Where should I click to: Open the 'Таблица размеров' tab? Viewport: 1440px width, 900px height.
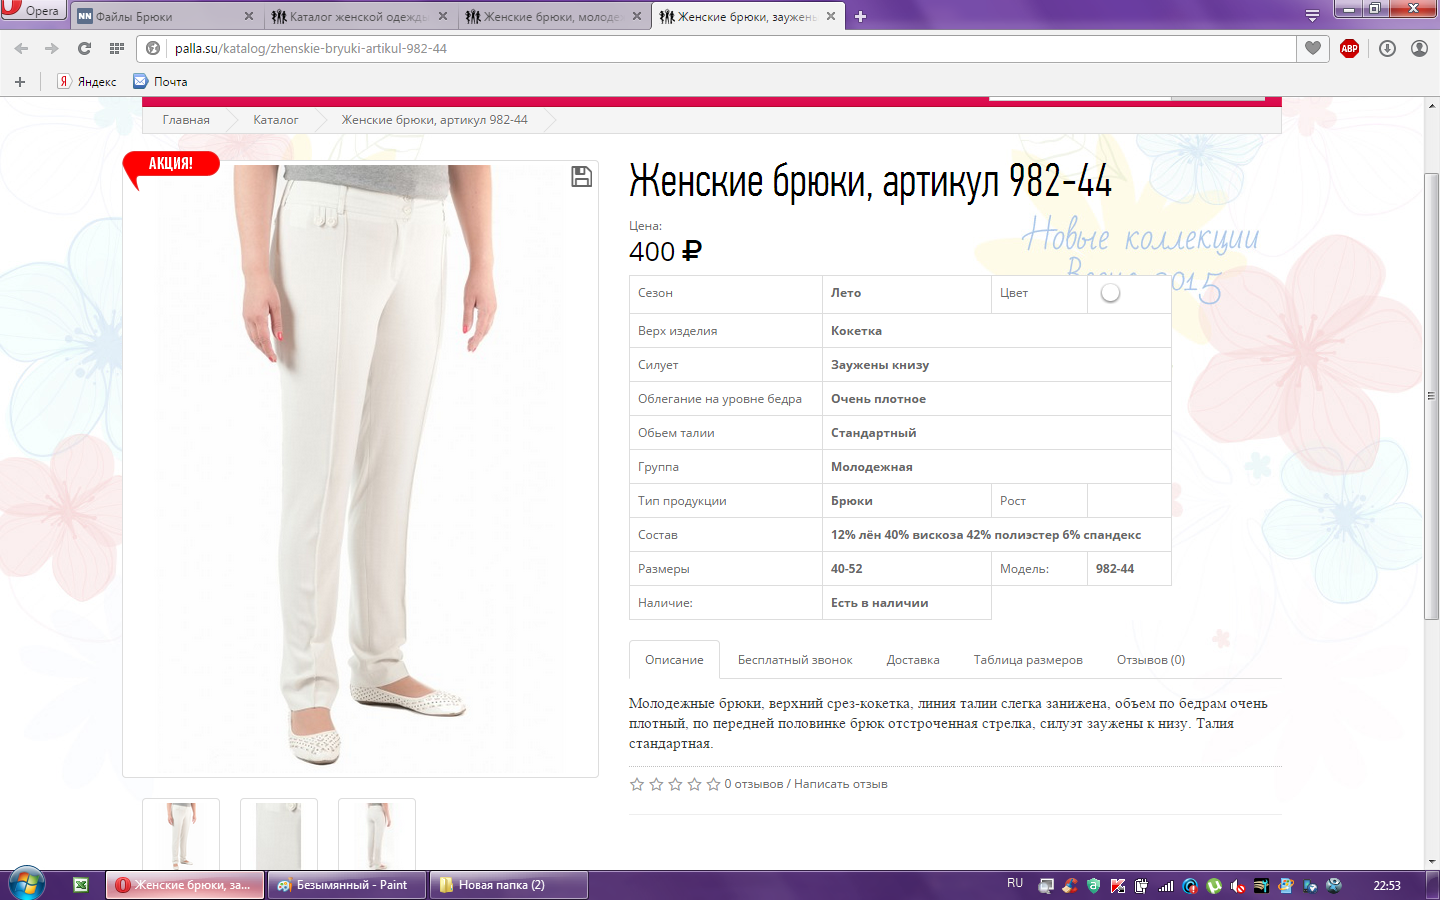coord(1028,660)
